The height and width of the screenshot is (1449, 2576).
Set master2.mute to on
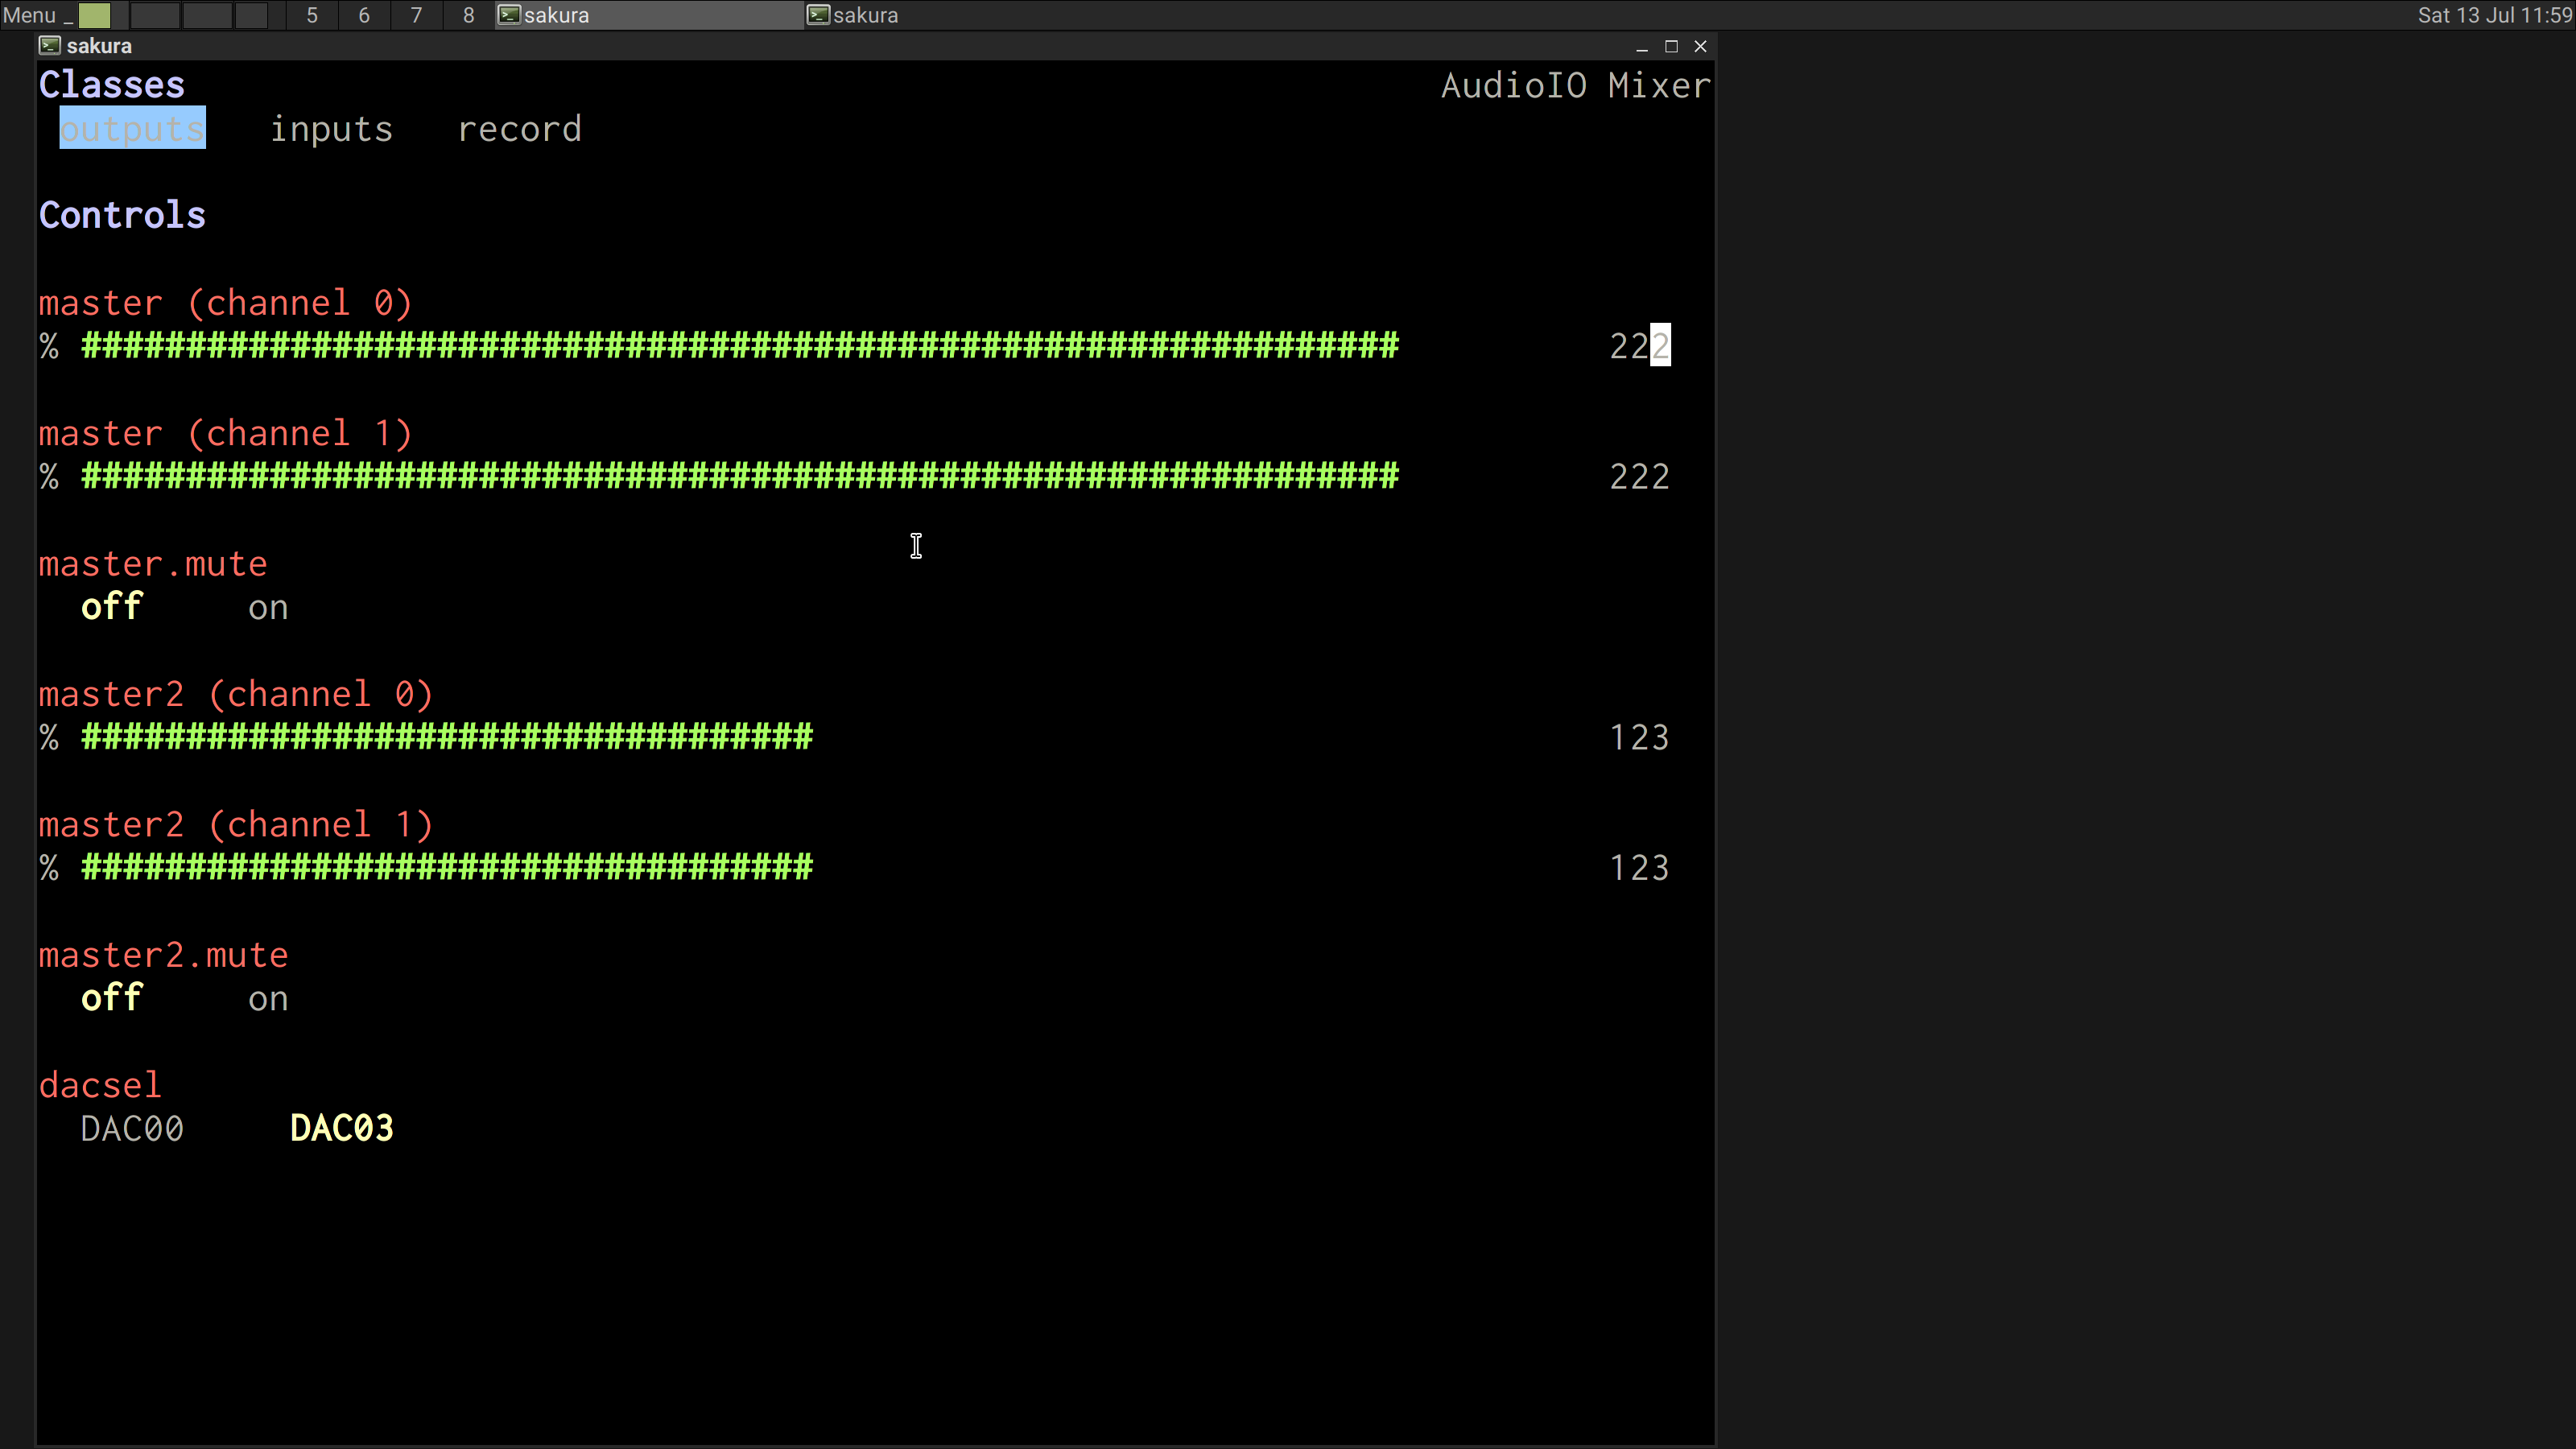[268, 999]
